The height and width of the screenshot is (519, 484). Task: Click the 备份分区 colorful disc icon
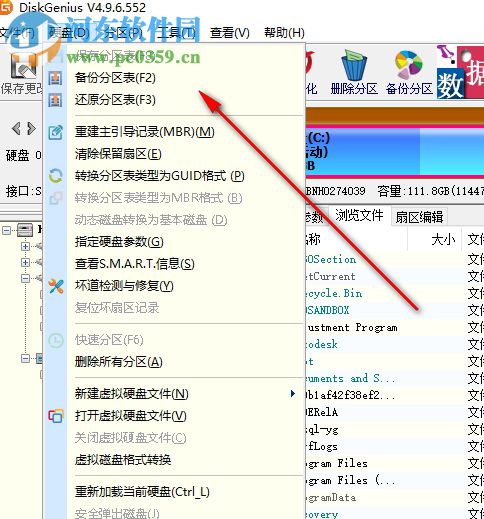coord(409,65)
